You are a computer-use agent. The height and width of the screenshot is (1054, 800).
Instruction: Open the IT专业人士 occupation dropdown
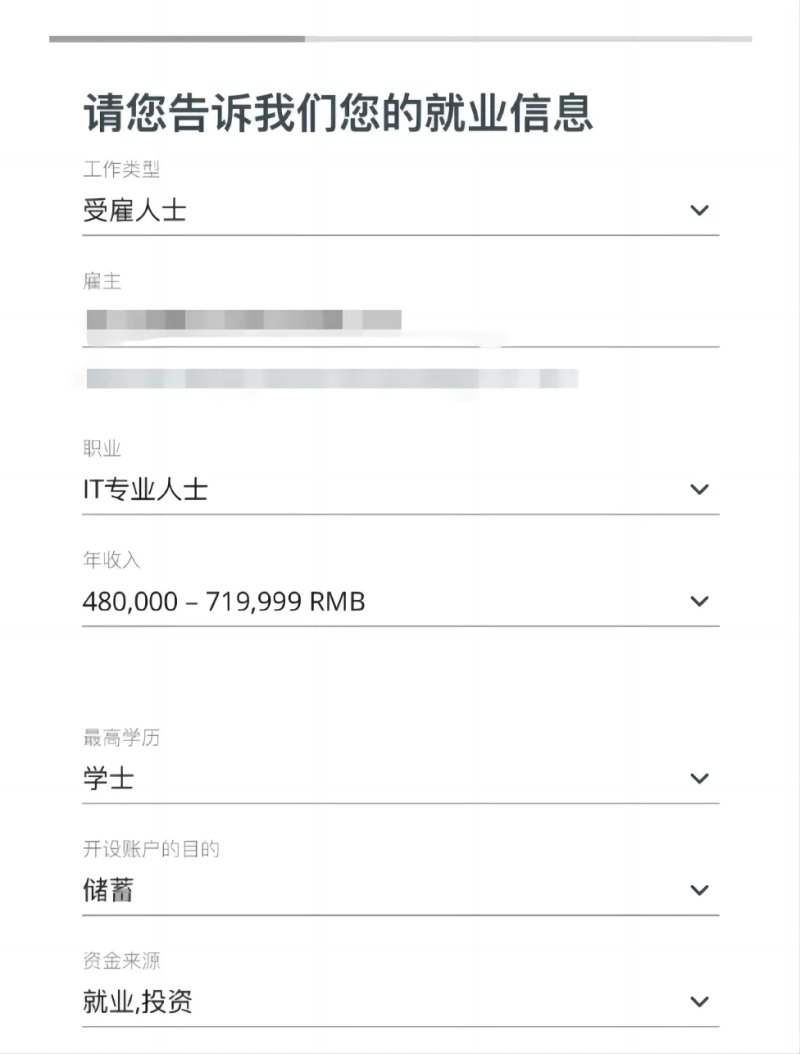(x=401, y=490)
